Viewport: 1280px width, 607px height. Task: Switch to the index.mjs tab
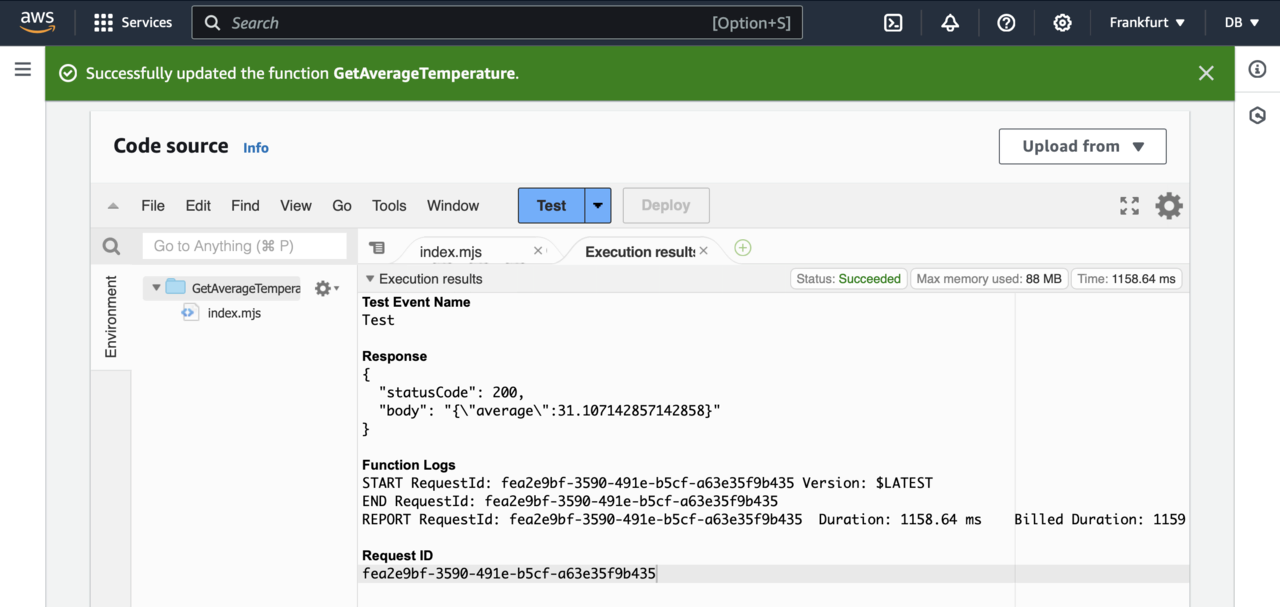(x=451, y=252)
